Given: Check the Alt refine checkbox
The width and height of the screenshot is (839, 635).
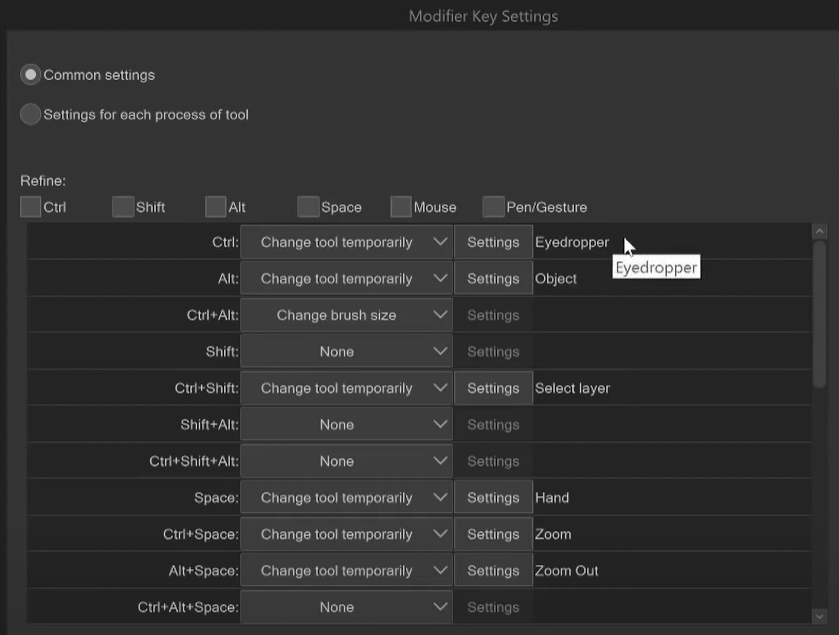Looking at the screenshot, I should (x=216, y=207).
